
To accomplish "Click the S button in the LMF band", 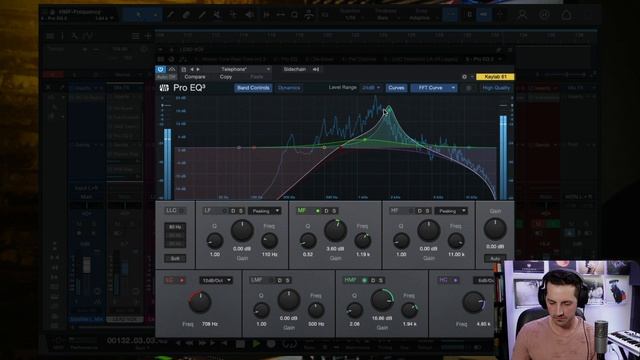I will click(287, 280).
